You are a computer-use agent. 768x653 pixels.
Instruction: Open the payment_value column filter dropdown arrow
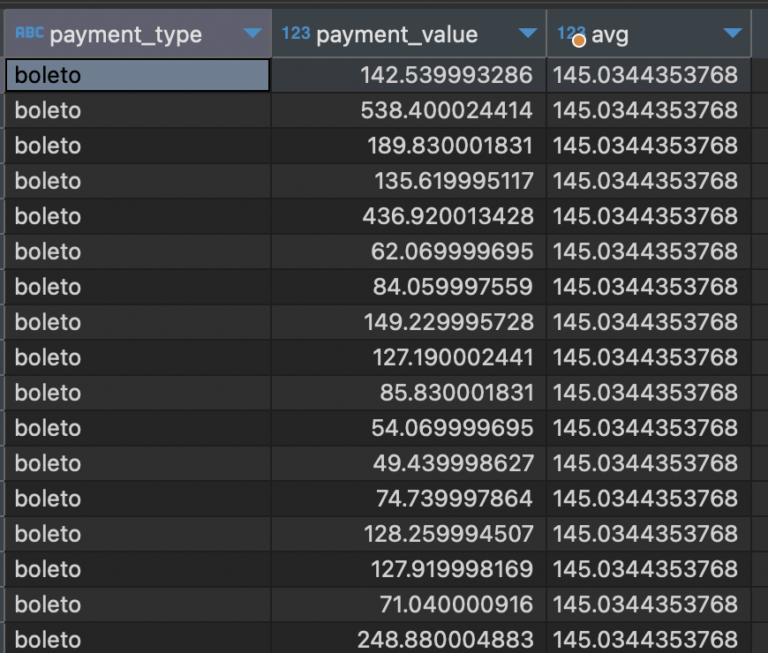point(528,35)
